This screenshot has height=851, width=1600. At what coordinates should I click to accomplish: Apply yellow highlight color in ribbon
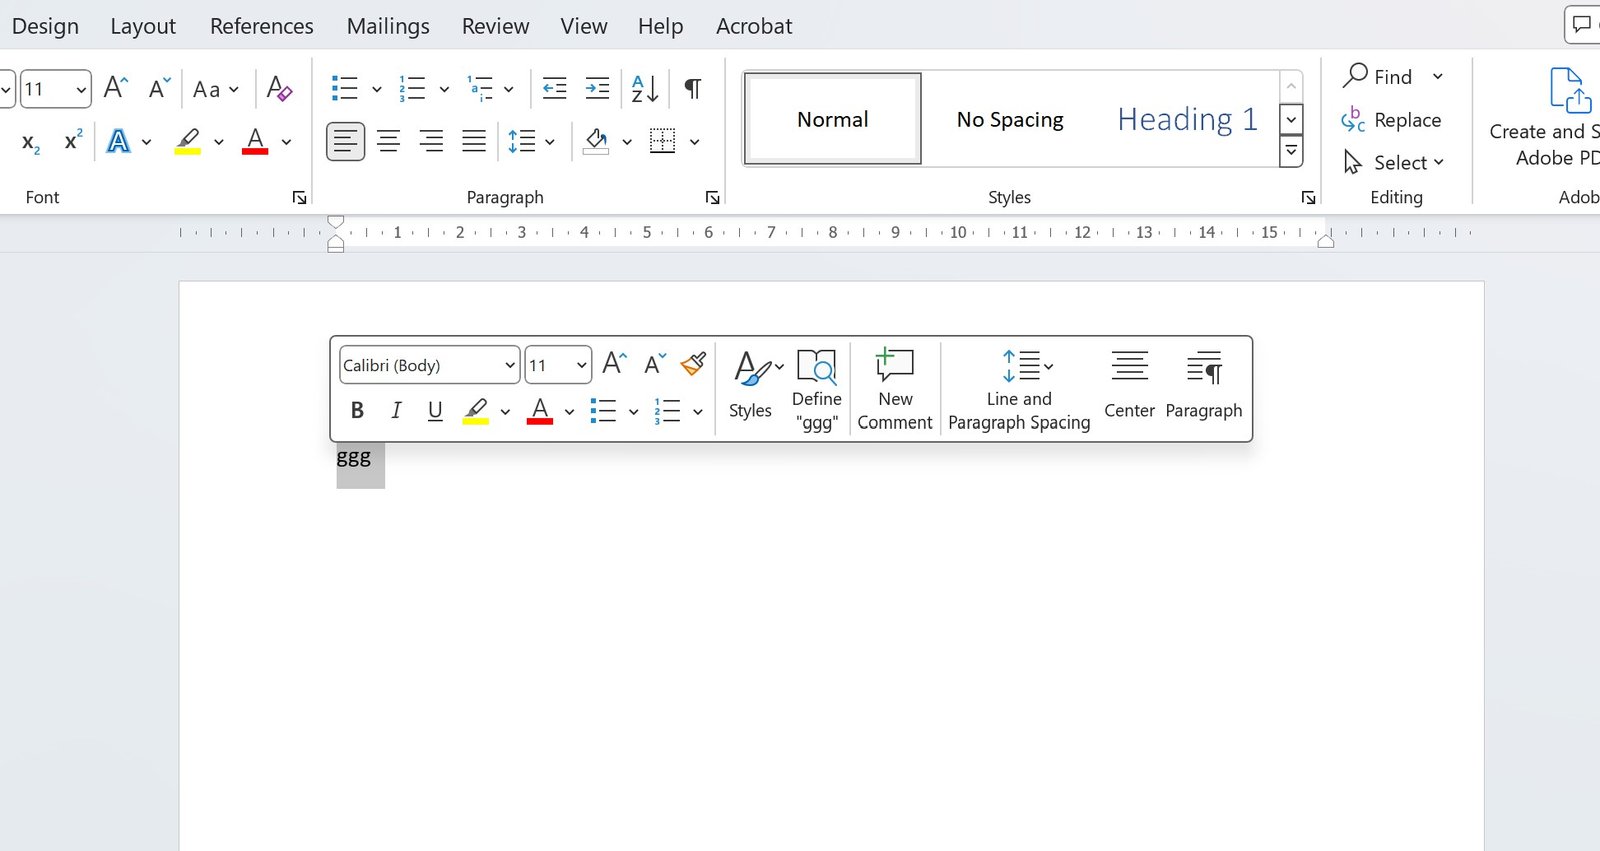pyautogui.click(x=188, y=141)
